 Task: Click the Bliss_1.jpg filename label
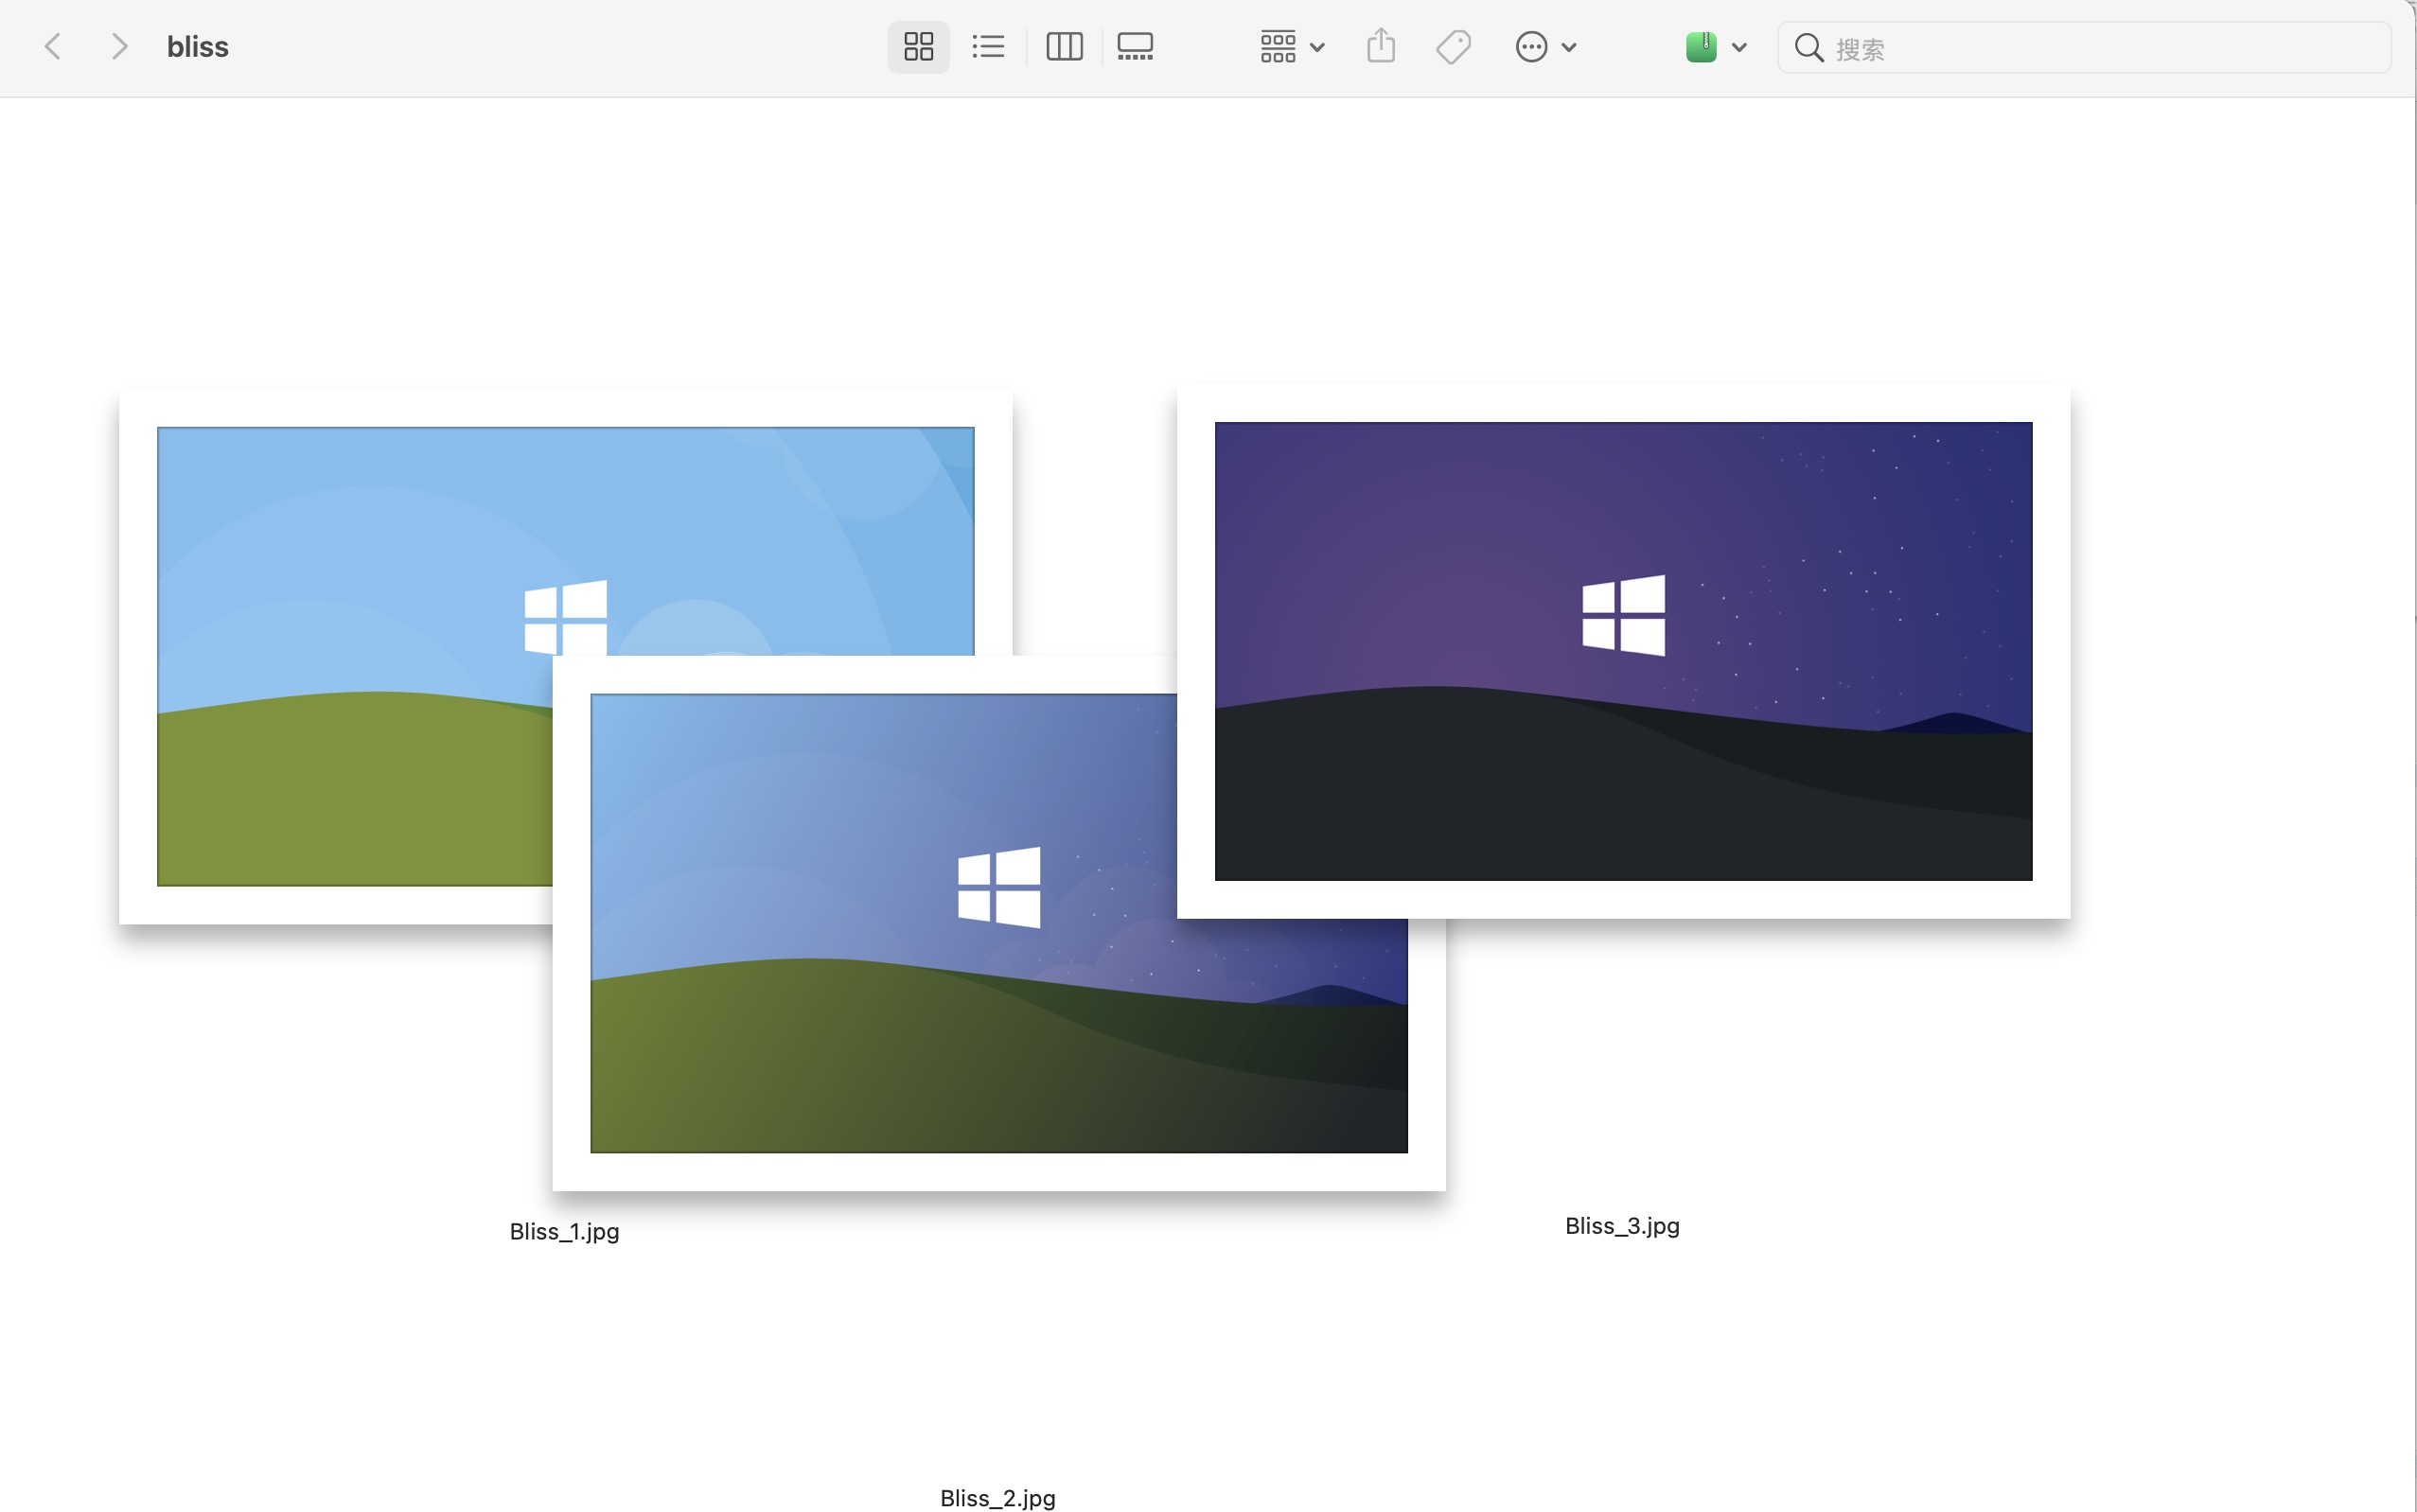(x=564, y=1231)
